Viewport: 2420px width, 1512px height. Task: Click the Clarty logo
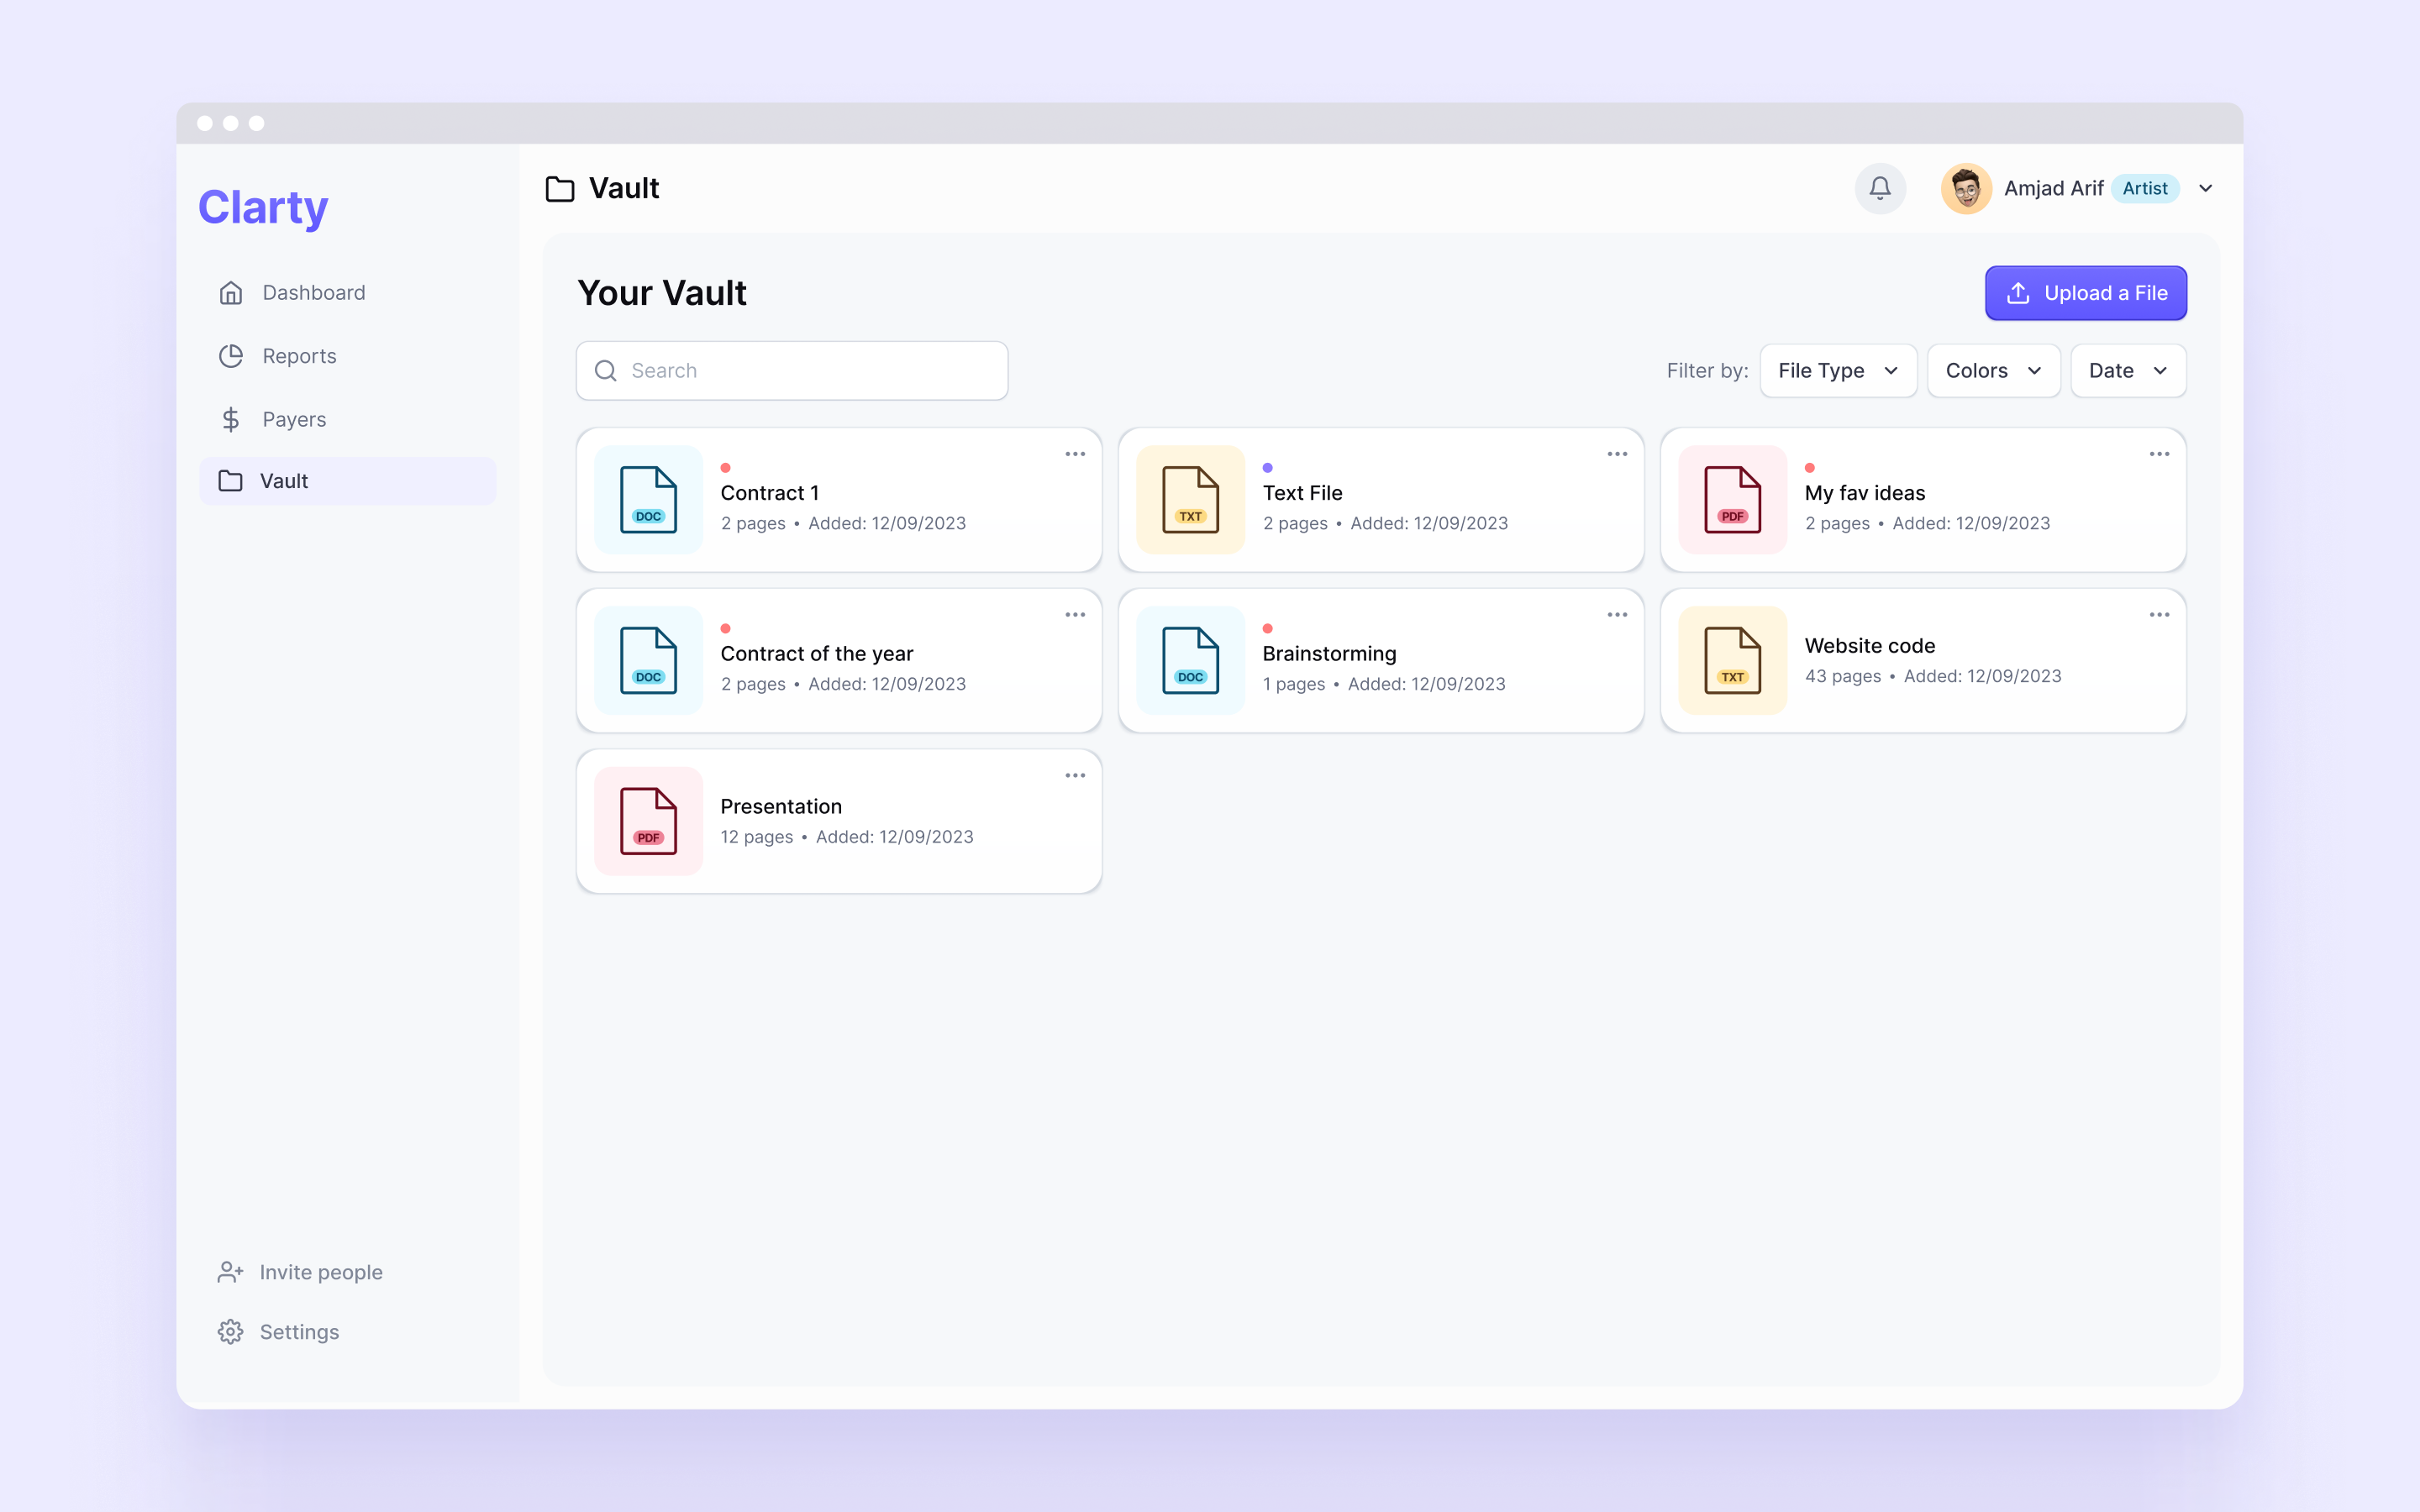click(x=263, y=208)
